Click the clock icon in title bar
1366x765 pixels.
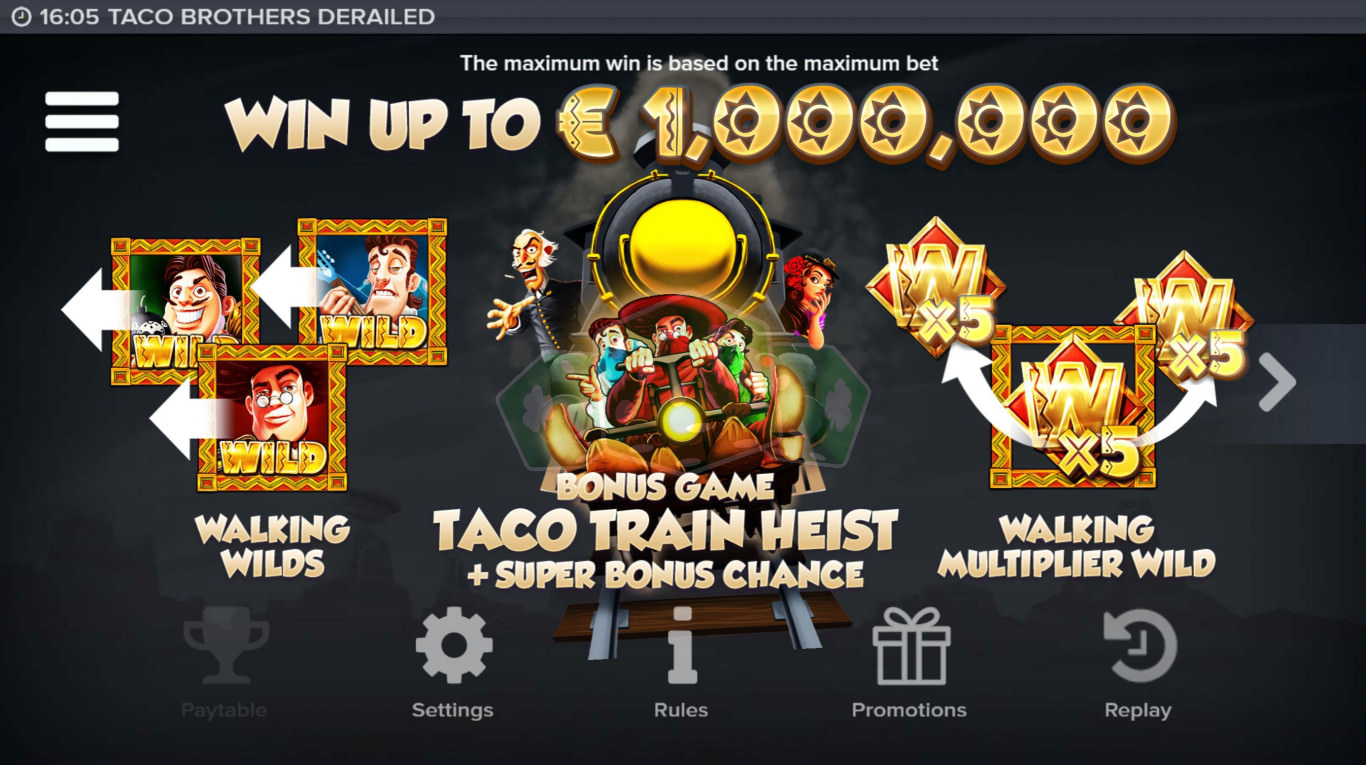click(20, 17)
